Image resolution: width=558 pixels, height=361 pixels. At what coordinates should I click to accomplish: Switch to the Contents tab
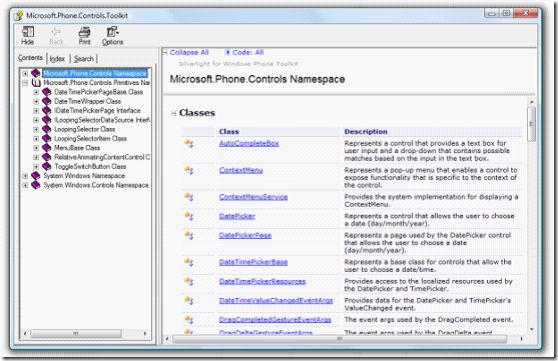coord(30,58)
